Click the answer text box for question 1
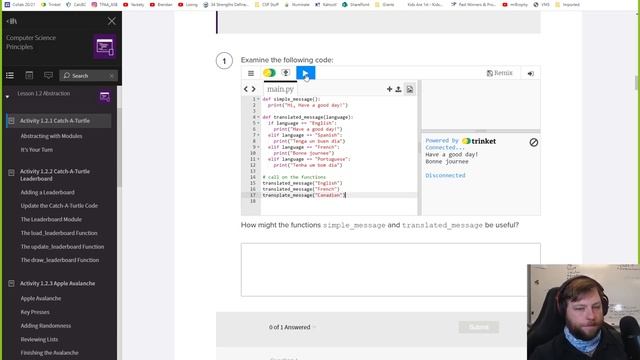This screenshot has height=360, width=640. point(391,270)
